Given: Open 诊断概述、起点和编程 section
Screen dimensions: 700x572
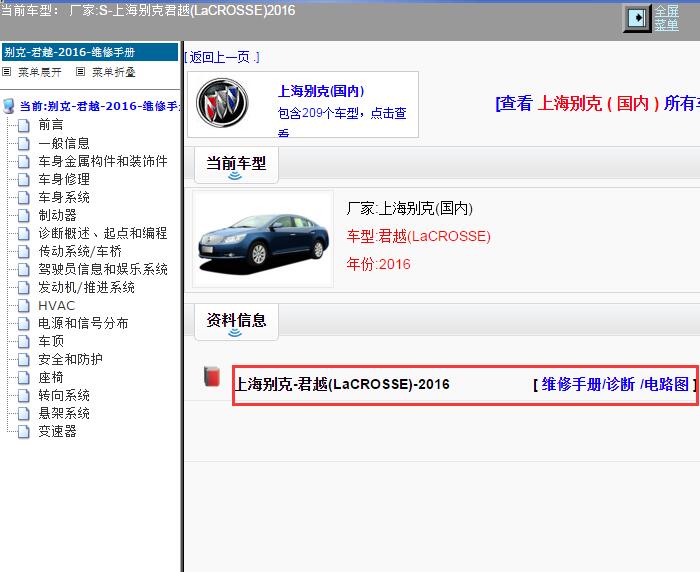Looking at the screenshot, I should (103, 233).
